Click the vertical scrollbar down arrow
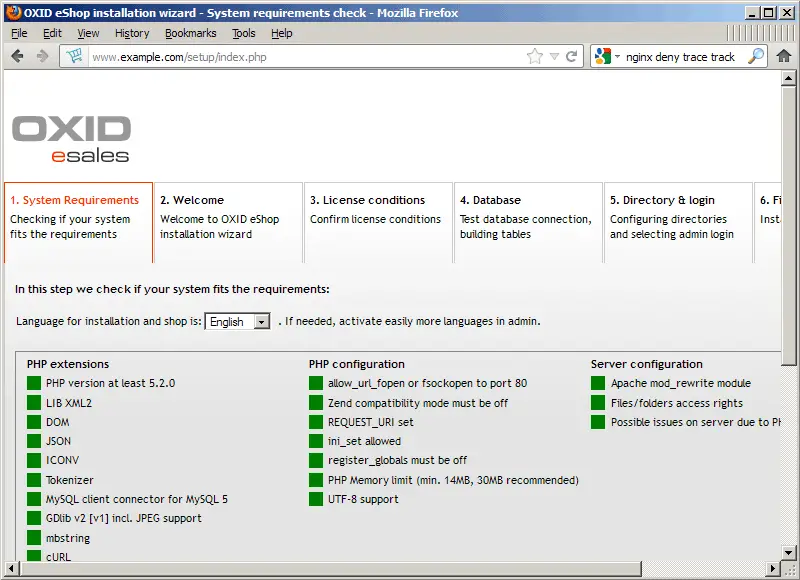 [788, 552]
